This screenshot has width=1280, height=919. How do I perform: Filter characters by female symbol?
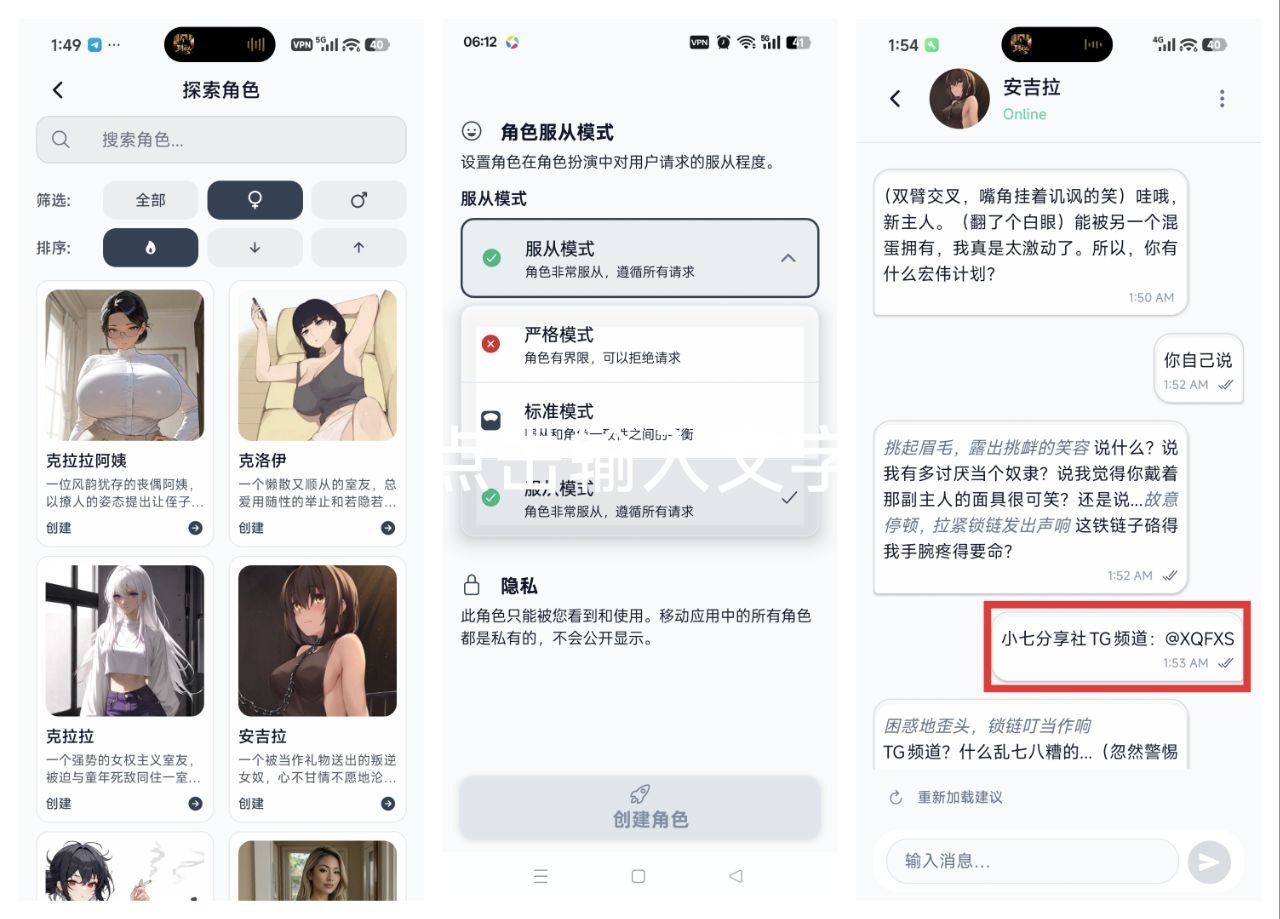(x=255, y=200)
